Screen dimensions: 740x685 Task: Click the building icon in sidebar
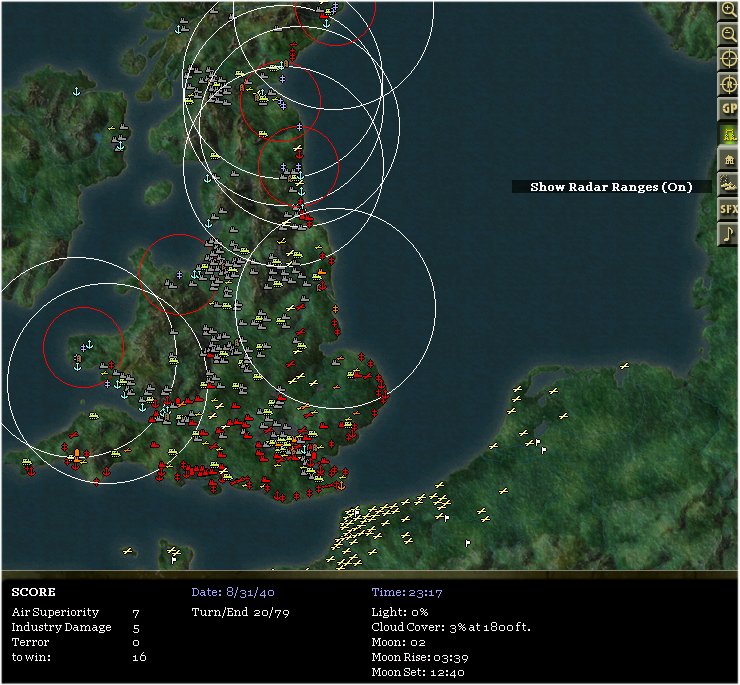pyautogui.click(x=728, y=159)
